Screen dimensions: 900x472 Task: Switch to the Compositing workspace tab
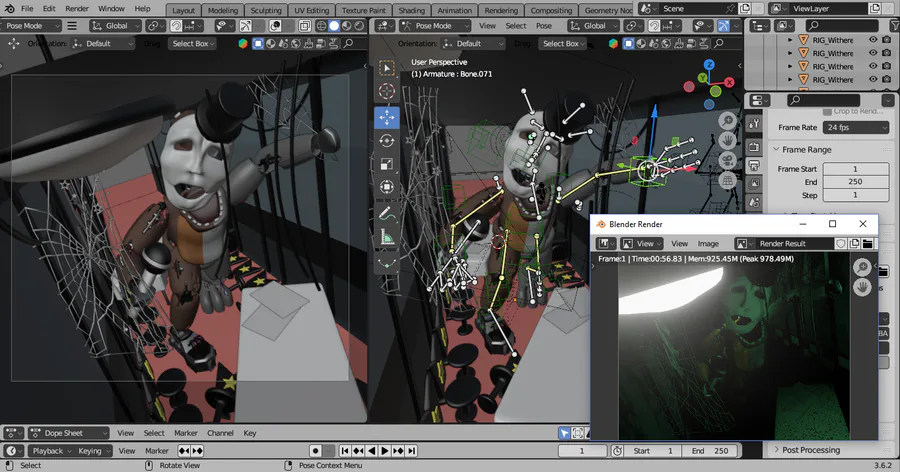(x=551, y=10)
